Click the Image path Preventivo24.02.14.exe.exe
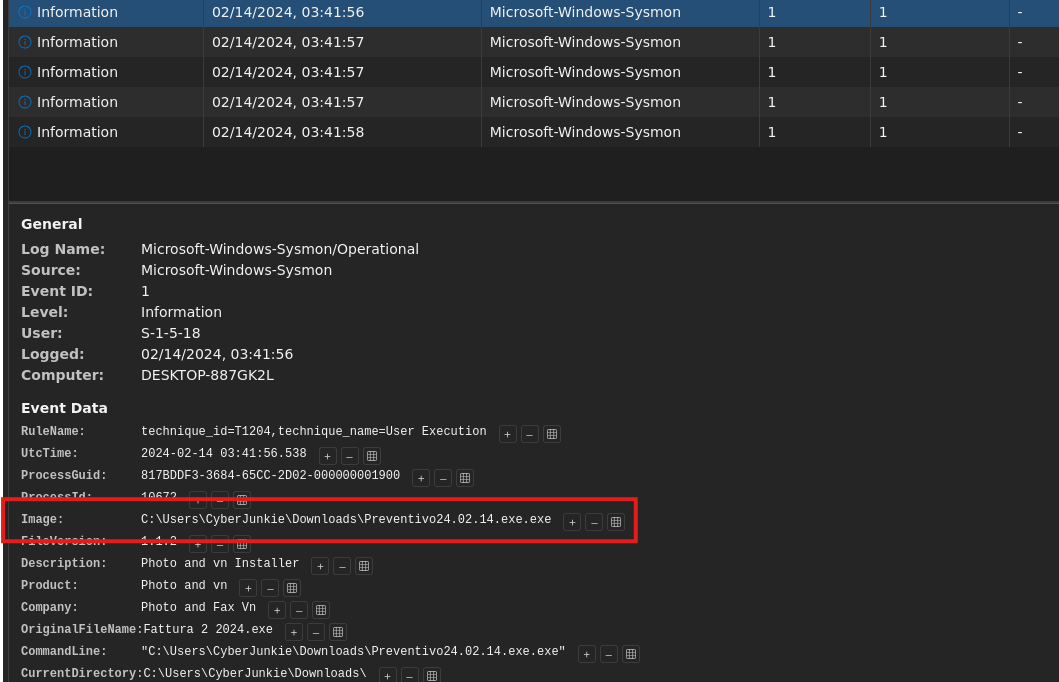Image resolution: width=1059 pixels, height=682 pixels. [x=346, y=519]
